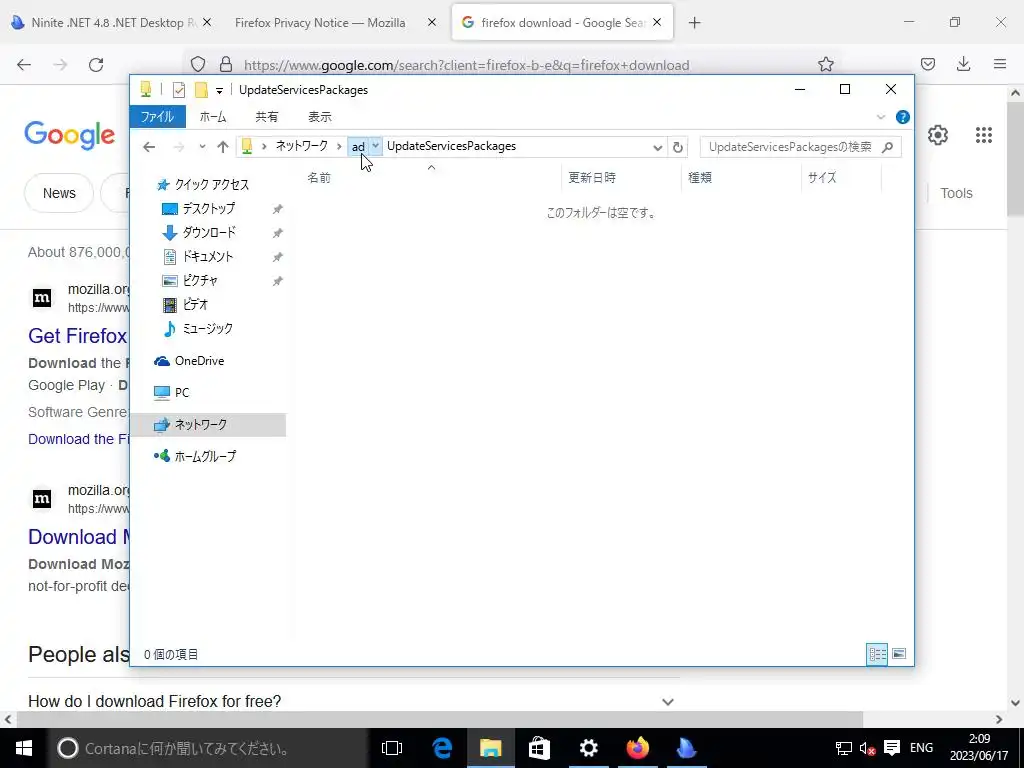Open Microsoft Store from the taskbar

[x=539, y=748]
